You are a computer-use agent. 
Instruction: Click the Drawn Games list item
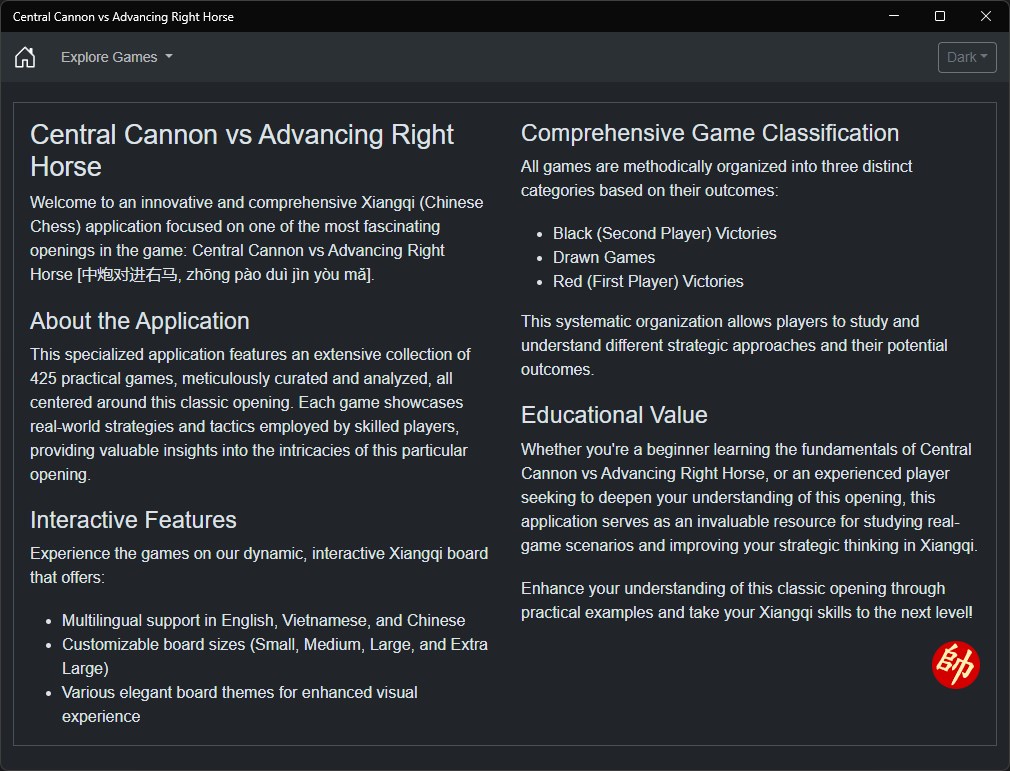(x=604, y=257)
